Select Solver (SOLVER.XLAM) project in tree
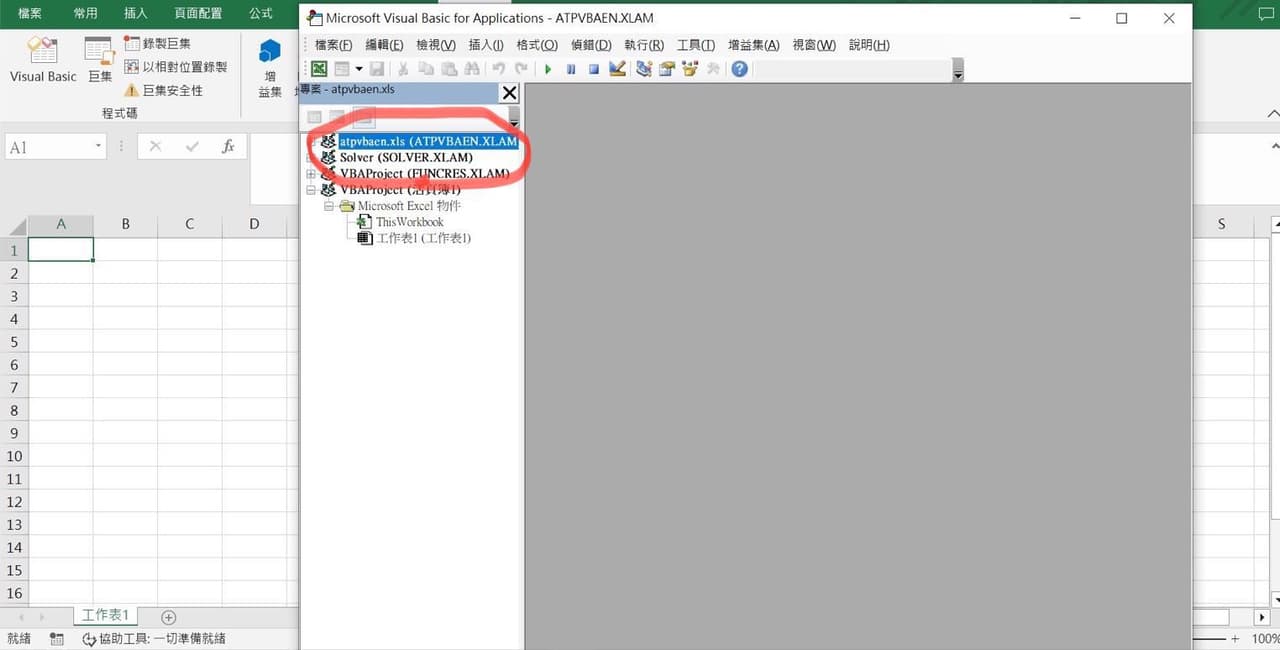1280x650 pixels. click(x=406, y=157)
